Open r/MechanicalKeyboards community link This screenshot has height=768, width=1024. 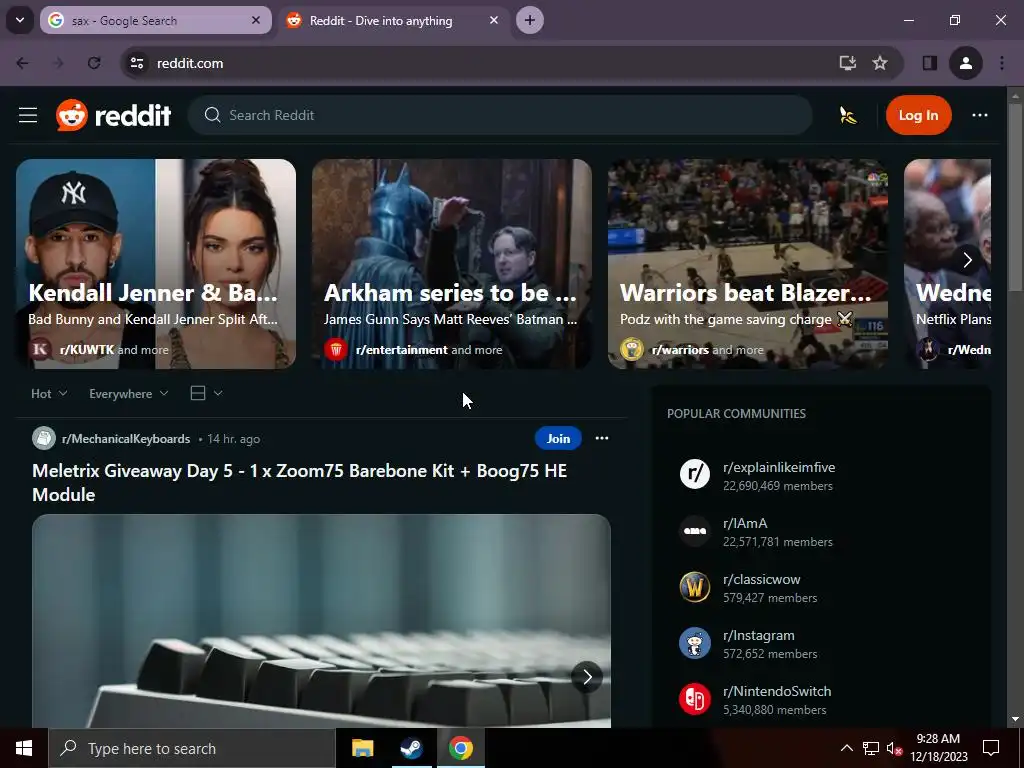click(x=125, y=439)
